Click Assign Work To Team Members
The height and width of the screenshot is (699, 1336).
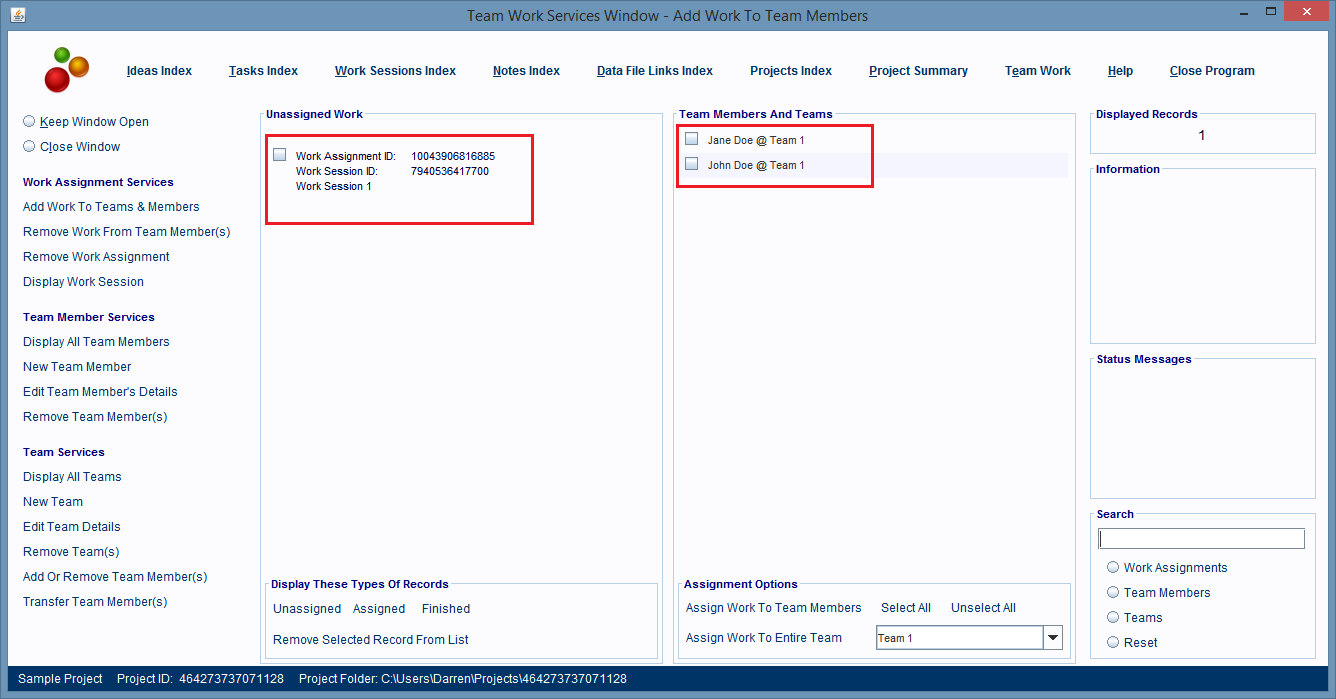(x=773, y=608)
